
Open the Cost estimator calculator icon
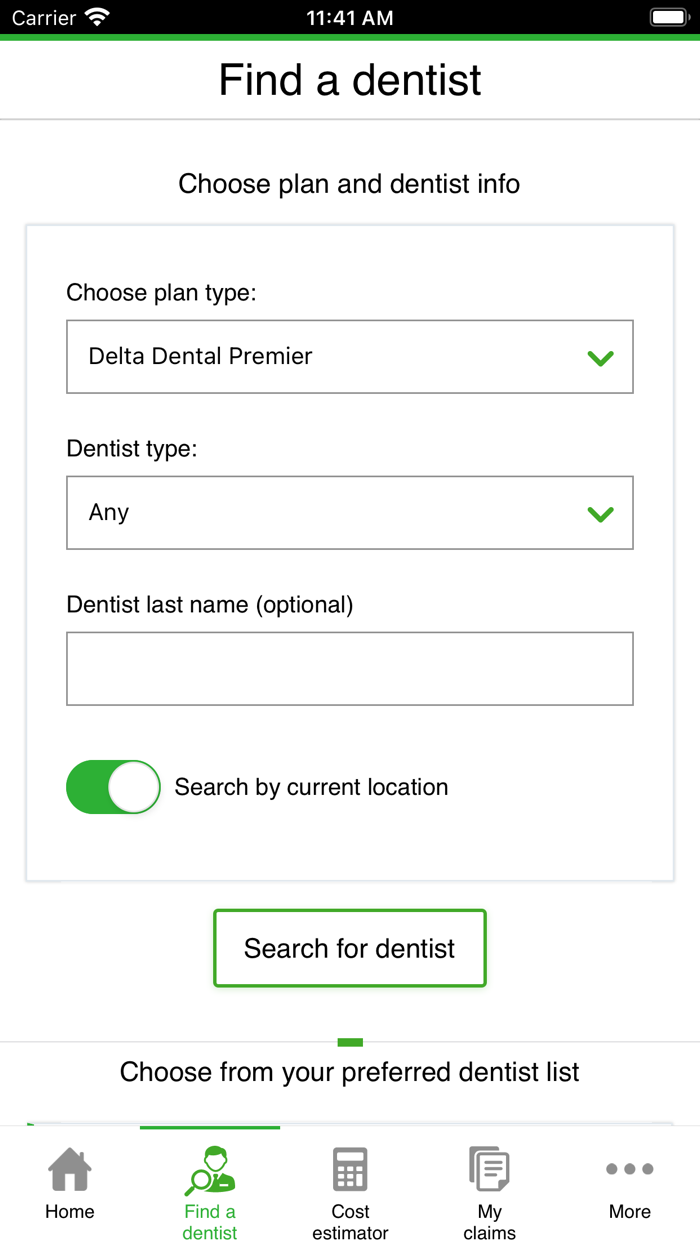(x=349, y=1168)
